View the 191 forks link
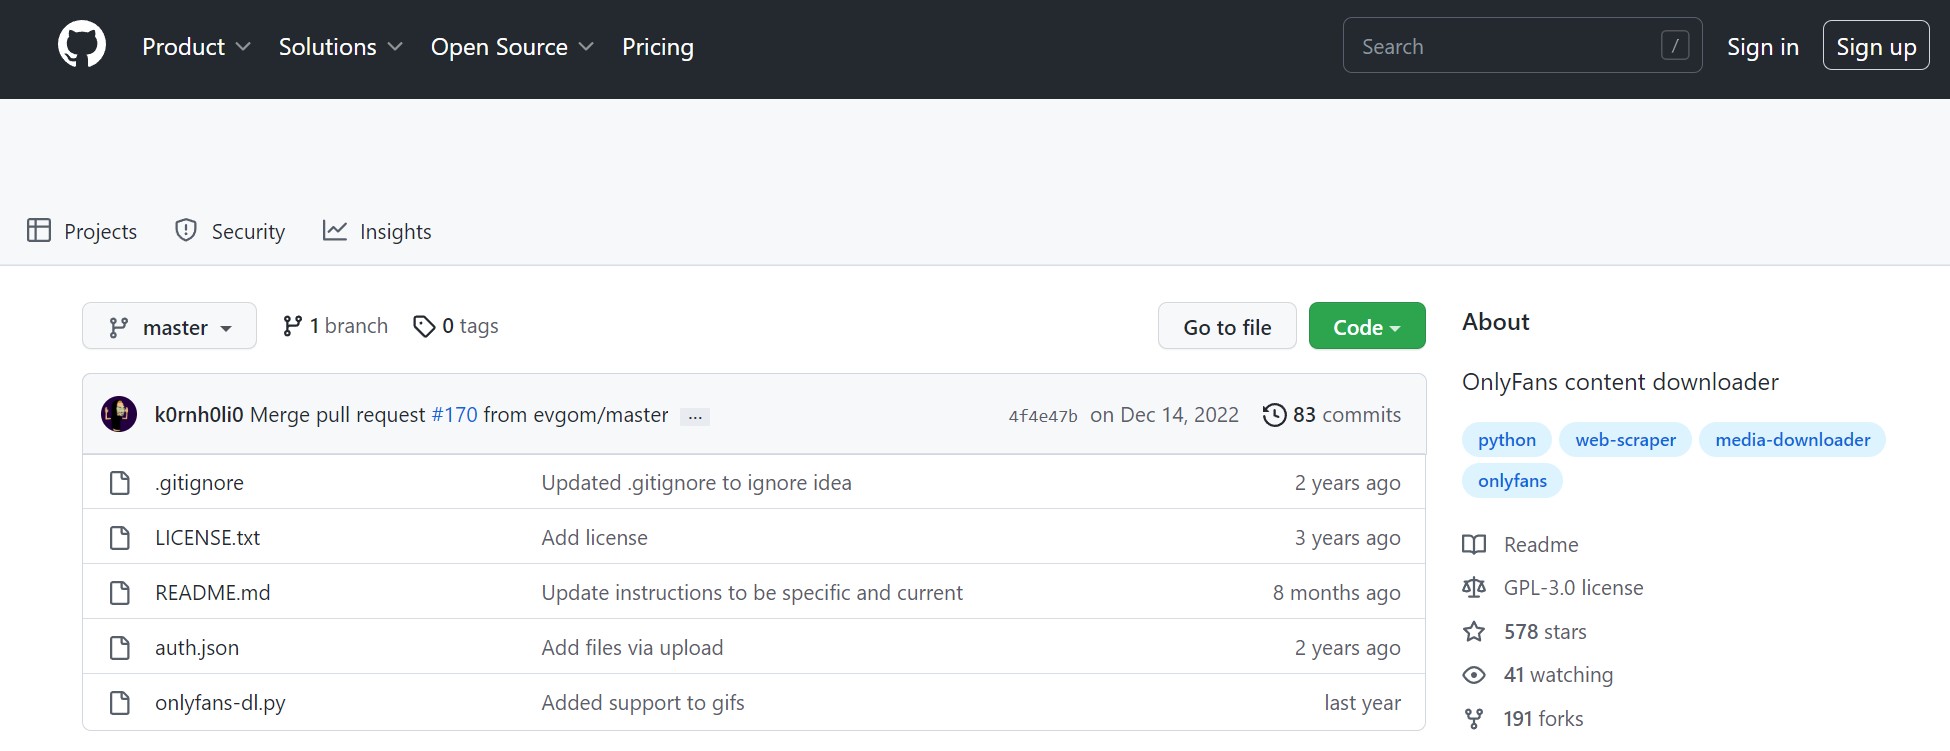 click(1543, 719)
